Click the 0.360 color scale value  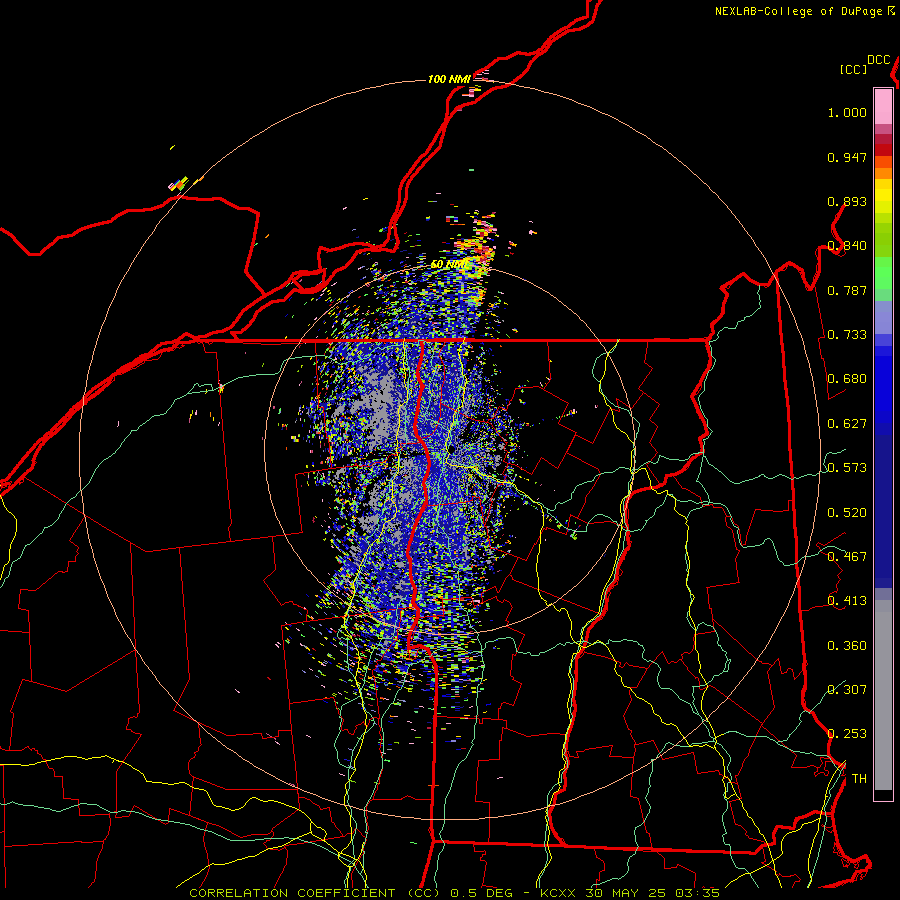(847, 646)
